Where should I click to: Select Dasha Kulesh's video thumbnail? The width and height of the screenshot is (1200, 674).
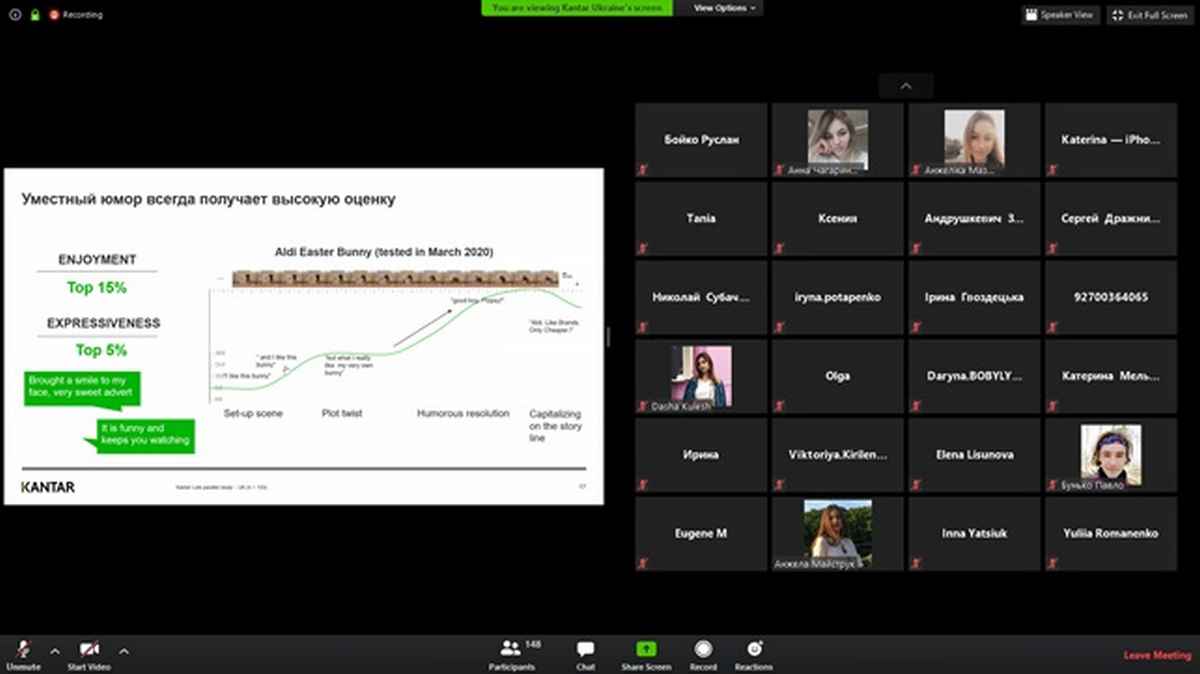[701, 376]
